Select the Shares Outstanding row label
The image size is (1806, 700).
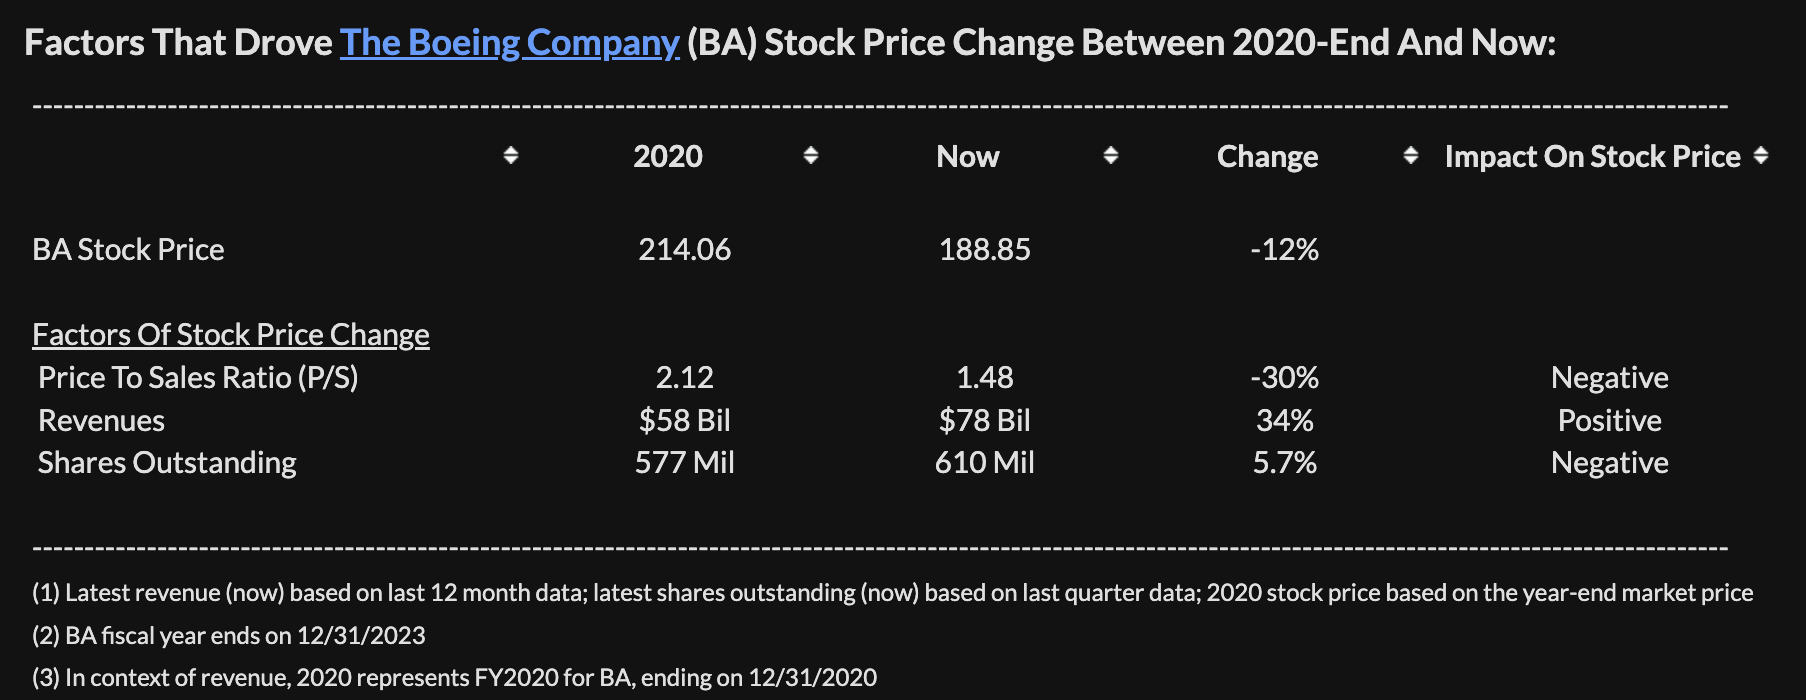coord(167,463)
